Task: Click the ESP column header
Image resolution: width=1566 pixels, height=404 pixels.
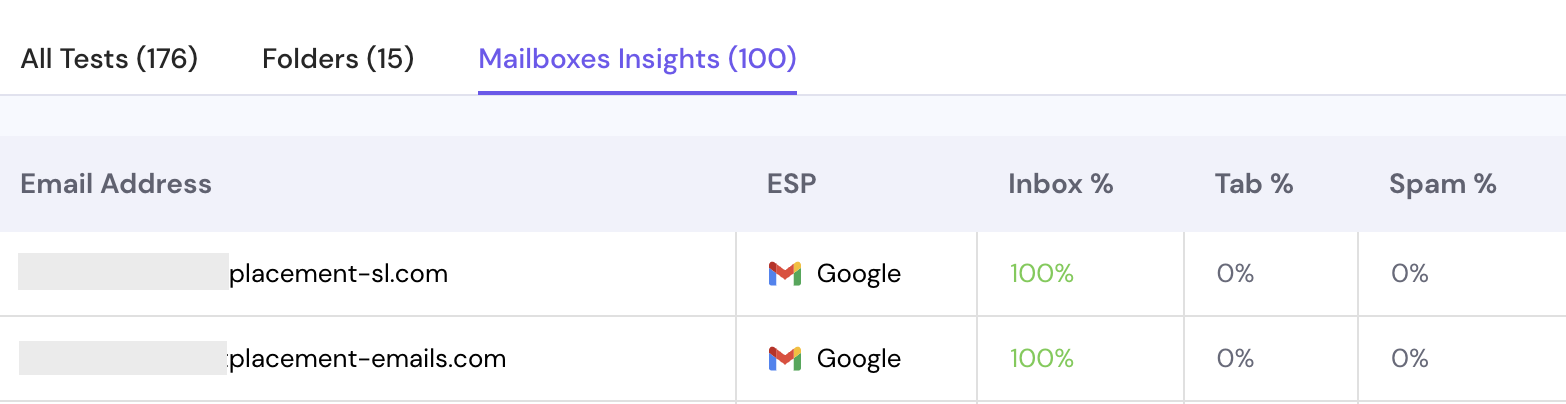Action: (x=791, y=184)
